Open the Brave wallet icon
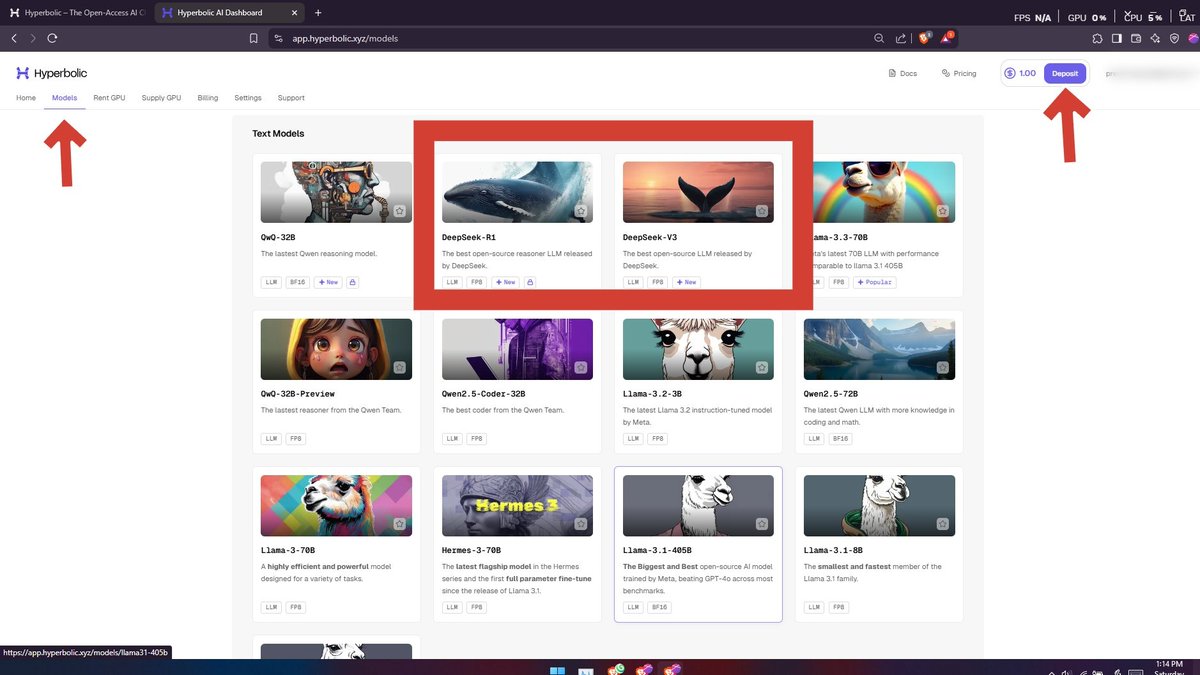This screenshot has width=1200, height=675. click(x=1136, y=38)
